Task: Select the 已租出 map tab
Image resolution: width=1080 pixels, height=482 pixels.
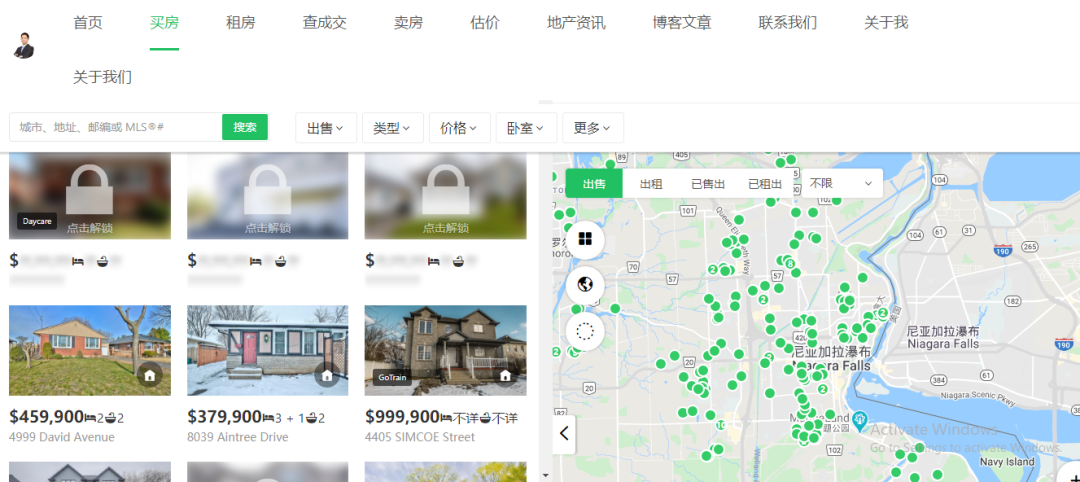Action: (765, 184)
